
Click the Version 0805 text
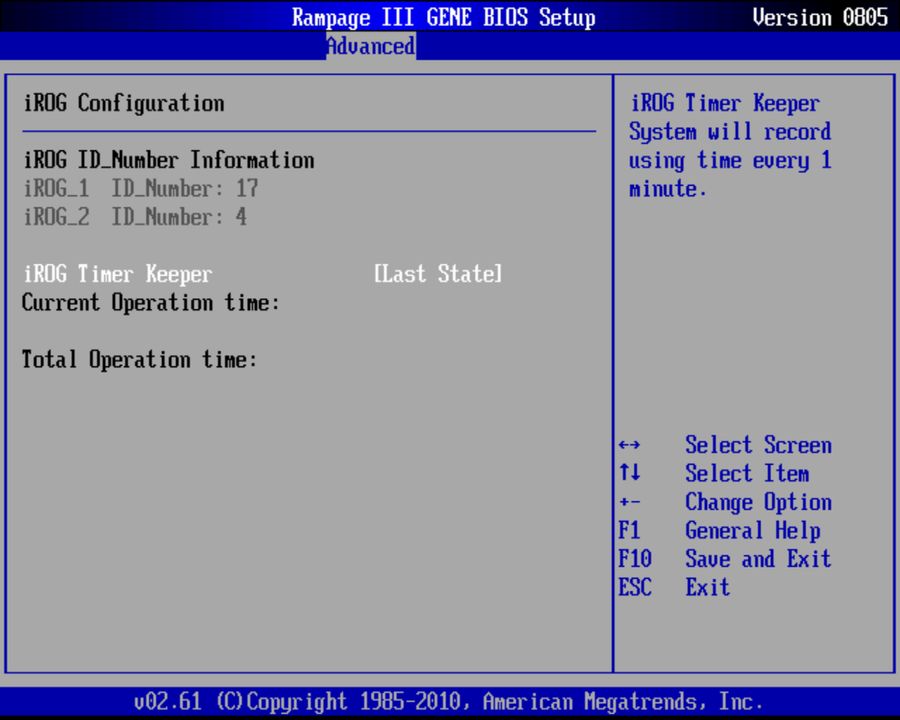tap(820, 17)
